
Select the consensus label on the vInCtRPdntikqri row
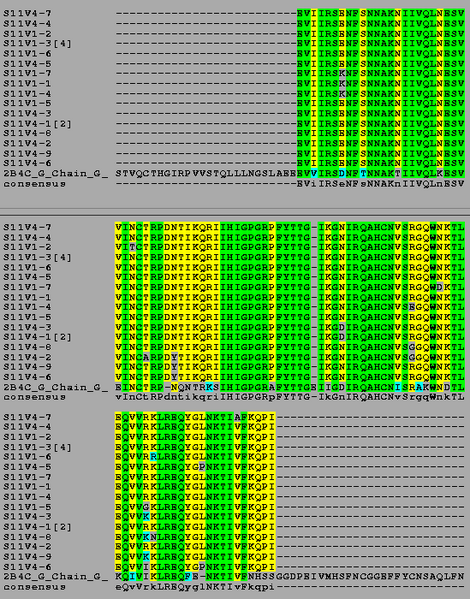tap(34, 397)
